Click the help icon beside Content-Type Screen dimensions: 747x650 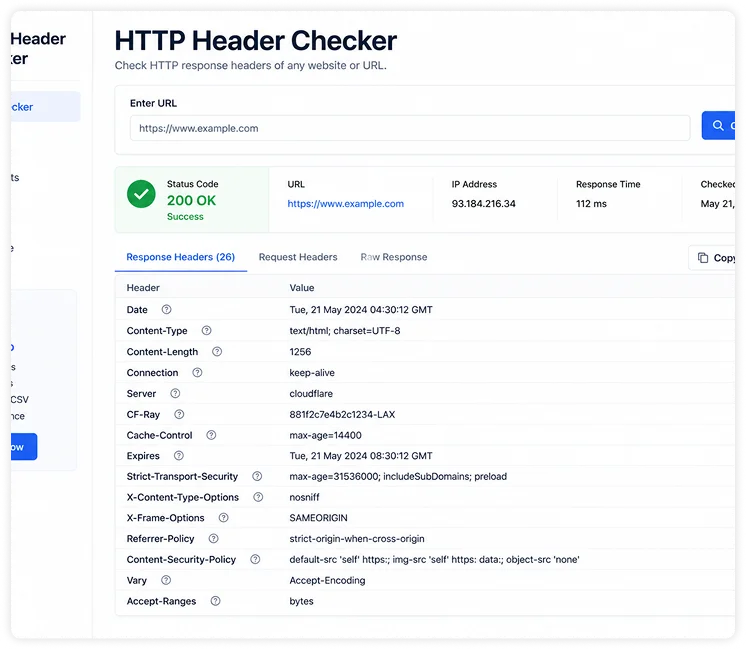206,330
